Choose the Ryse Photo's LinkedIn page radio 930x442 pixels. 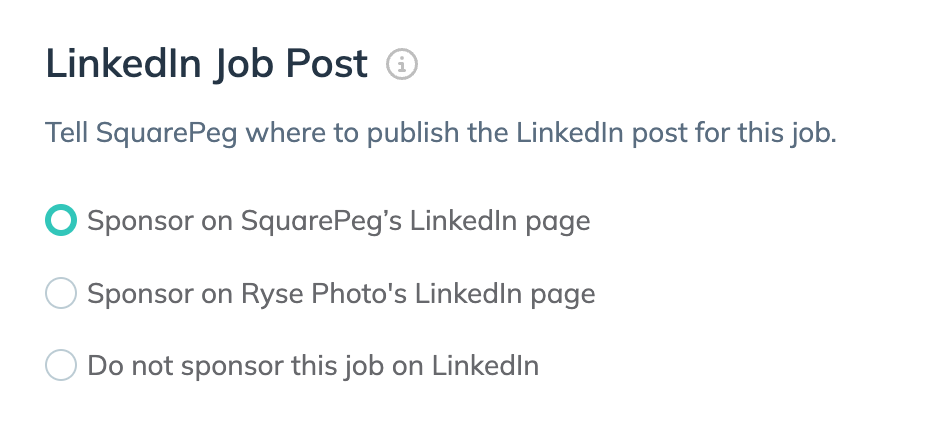coord(61,293)
